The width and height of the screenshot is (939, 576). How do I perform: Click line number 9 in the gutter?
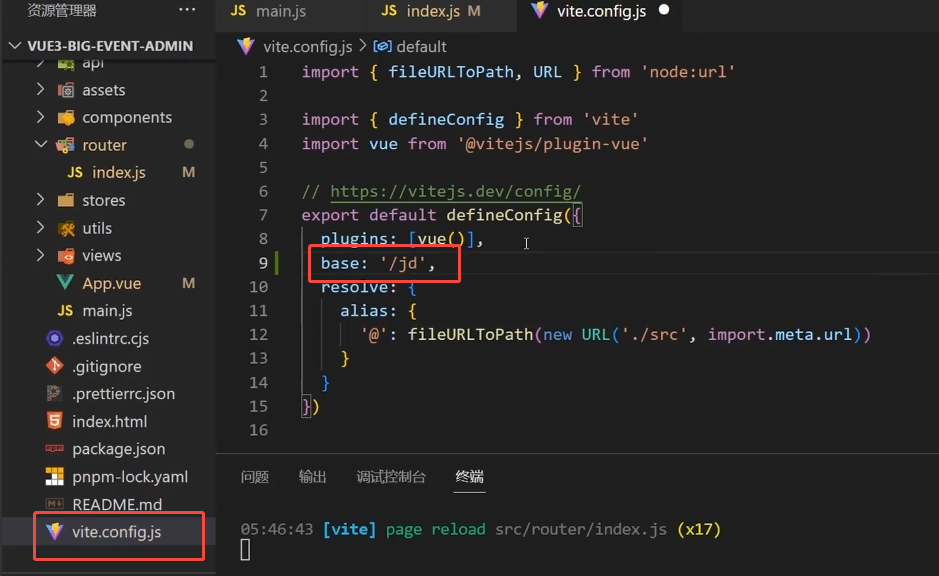point(263,263)
